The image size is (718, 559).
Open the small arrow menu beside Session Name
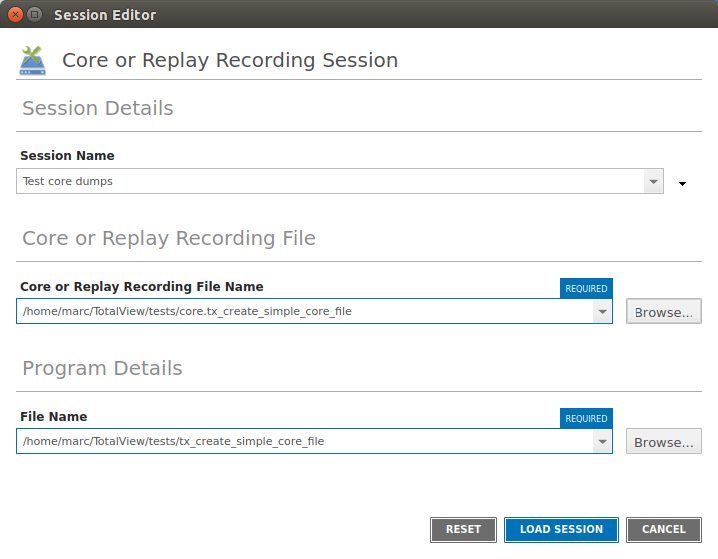683,184
